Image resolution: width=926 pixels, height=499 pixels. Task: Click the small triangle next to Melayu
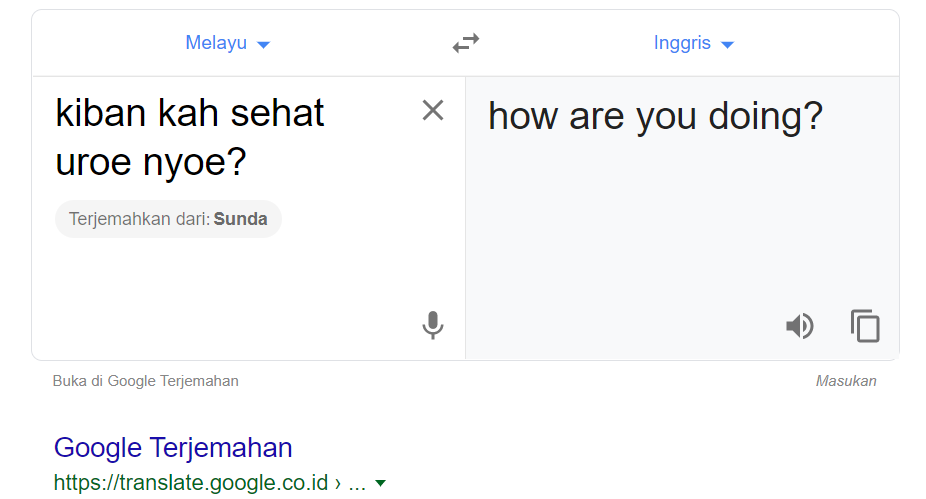pos(264,44)
